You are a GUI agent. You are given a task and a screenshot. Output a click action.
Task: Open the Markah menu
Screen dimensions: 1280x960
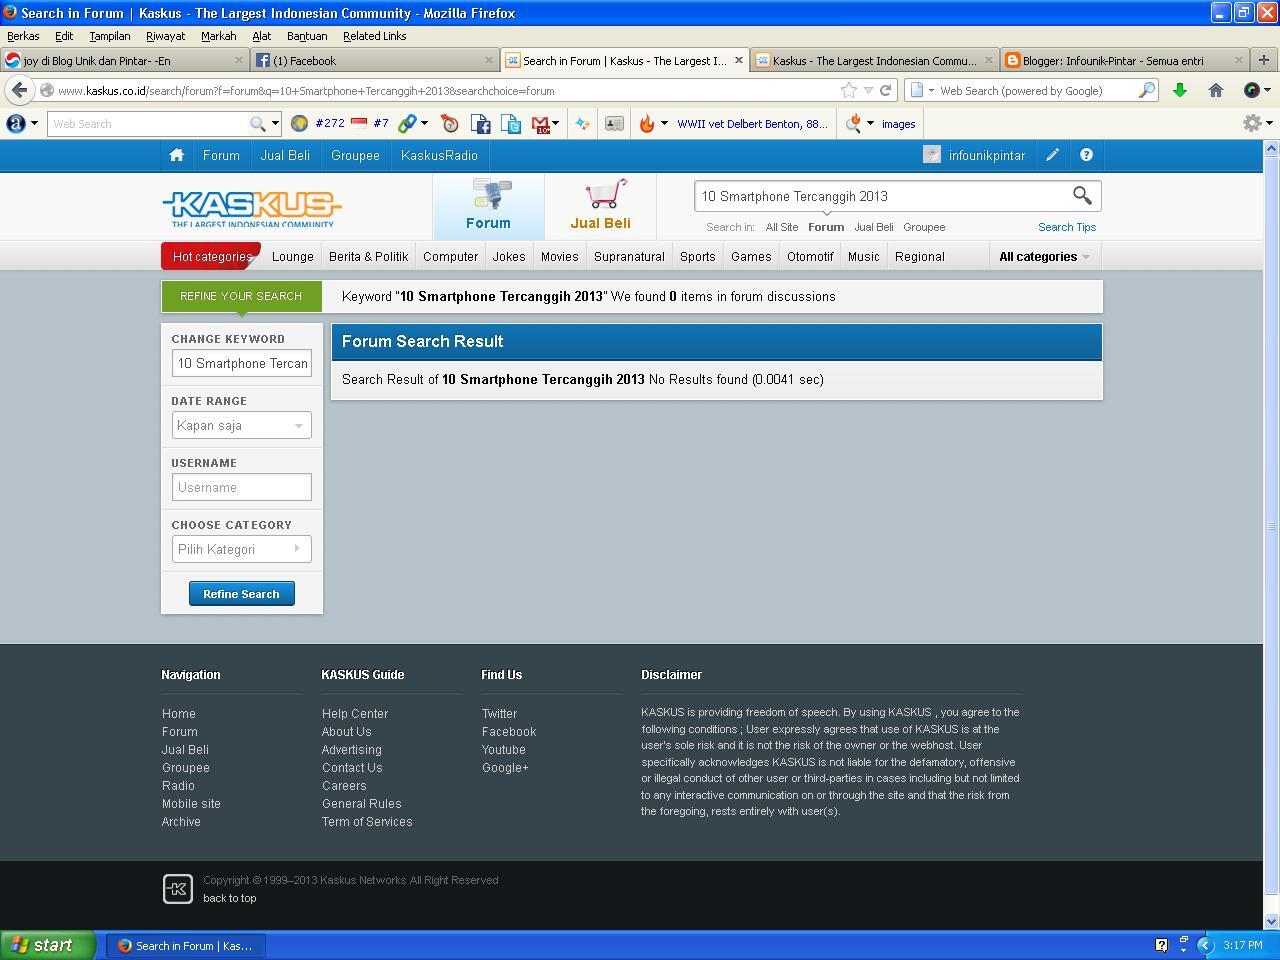click(x=218, y=36)
